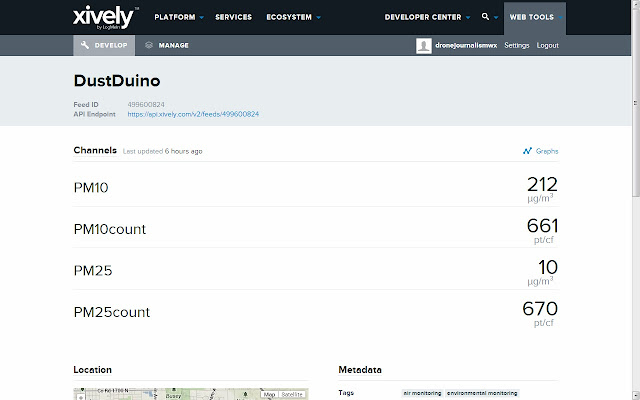Open the Platform menu
The width and height of the screenshot is (640, 400).
175,17
